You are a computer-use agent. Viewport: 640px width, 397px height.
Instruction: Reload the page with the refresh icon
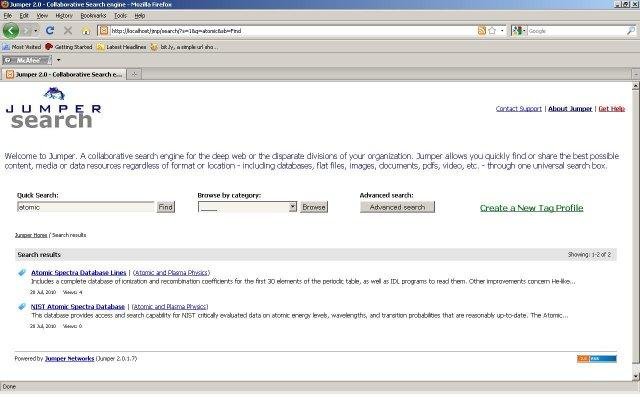click(x=50, y=31)
